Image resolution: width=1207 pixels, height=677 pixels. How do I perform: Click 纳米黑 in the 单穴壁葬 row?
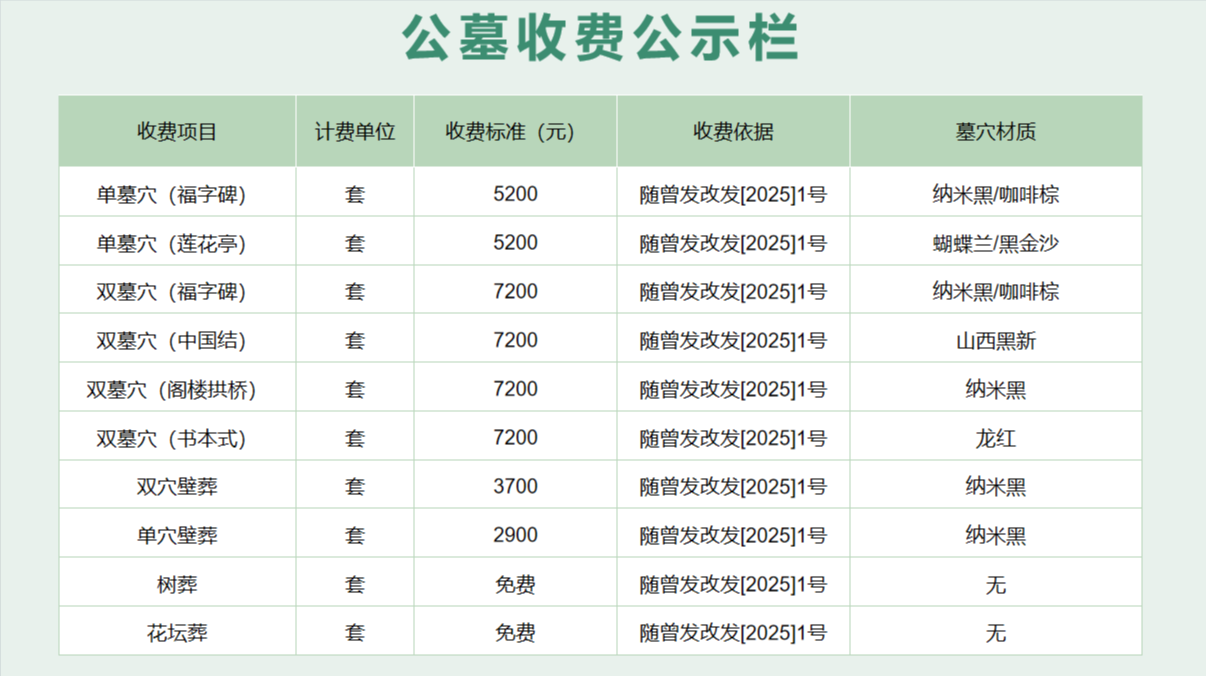point(996,534)
